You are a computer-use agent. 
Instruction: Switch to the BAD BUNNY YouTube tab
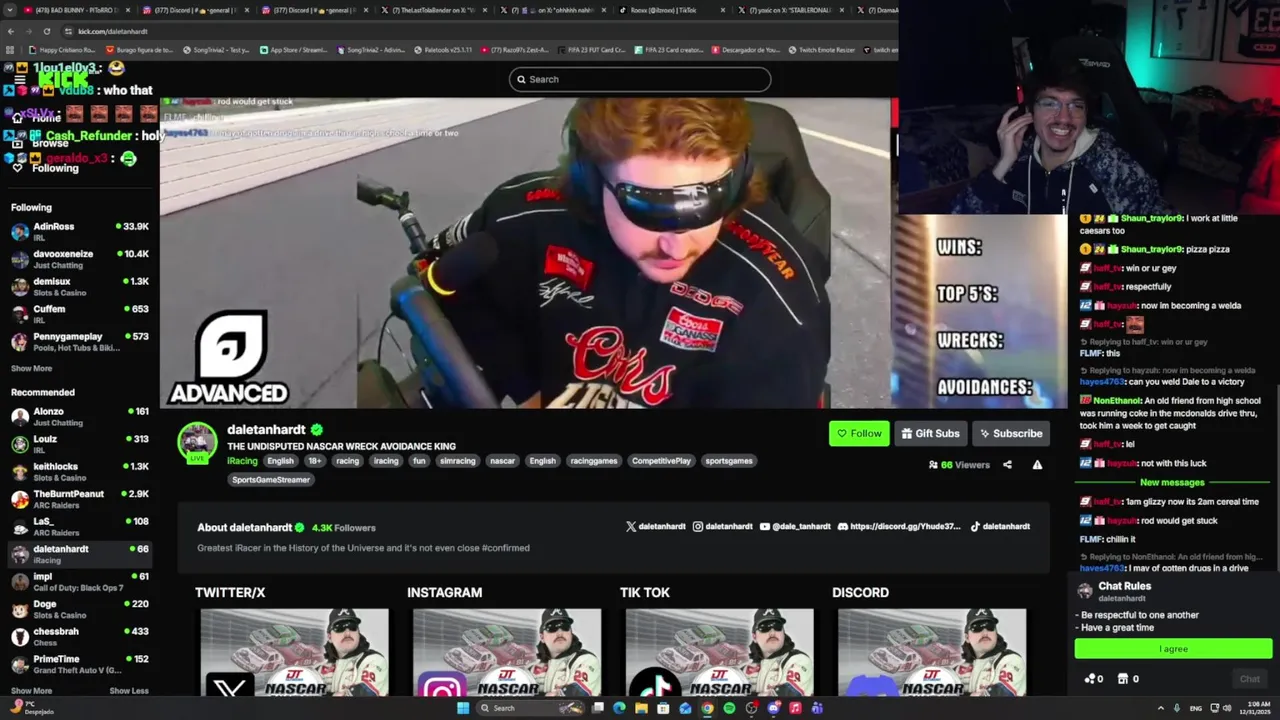tap(78, 10)
